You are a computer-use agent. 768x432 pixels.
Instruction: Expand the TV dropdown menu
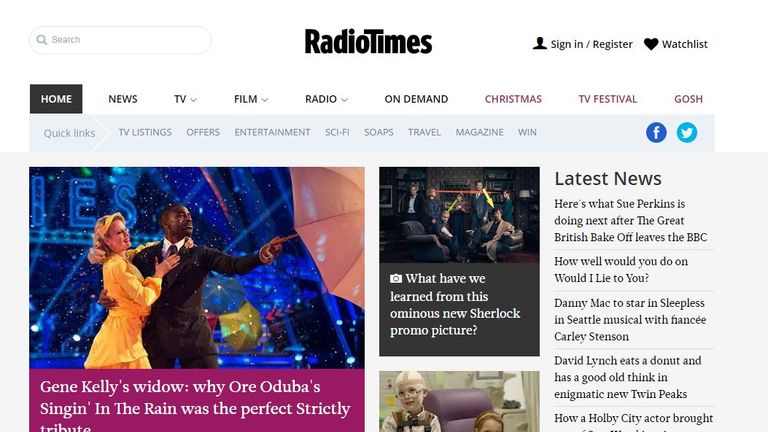point(185,99)
